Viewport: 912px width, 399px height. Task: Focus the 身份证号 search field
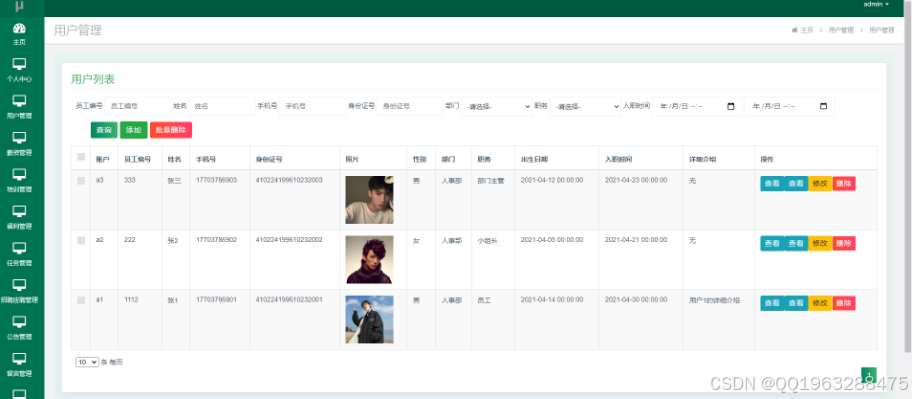coord(410,106)
